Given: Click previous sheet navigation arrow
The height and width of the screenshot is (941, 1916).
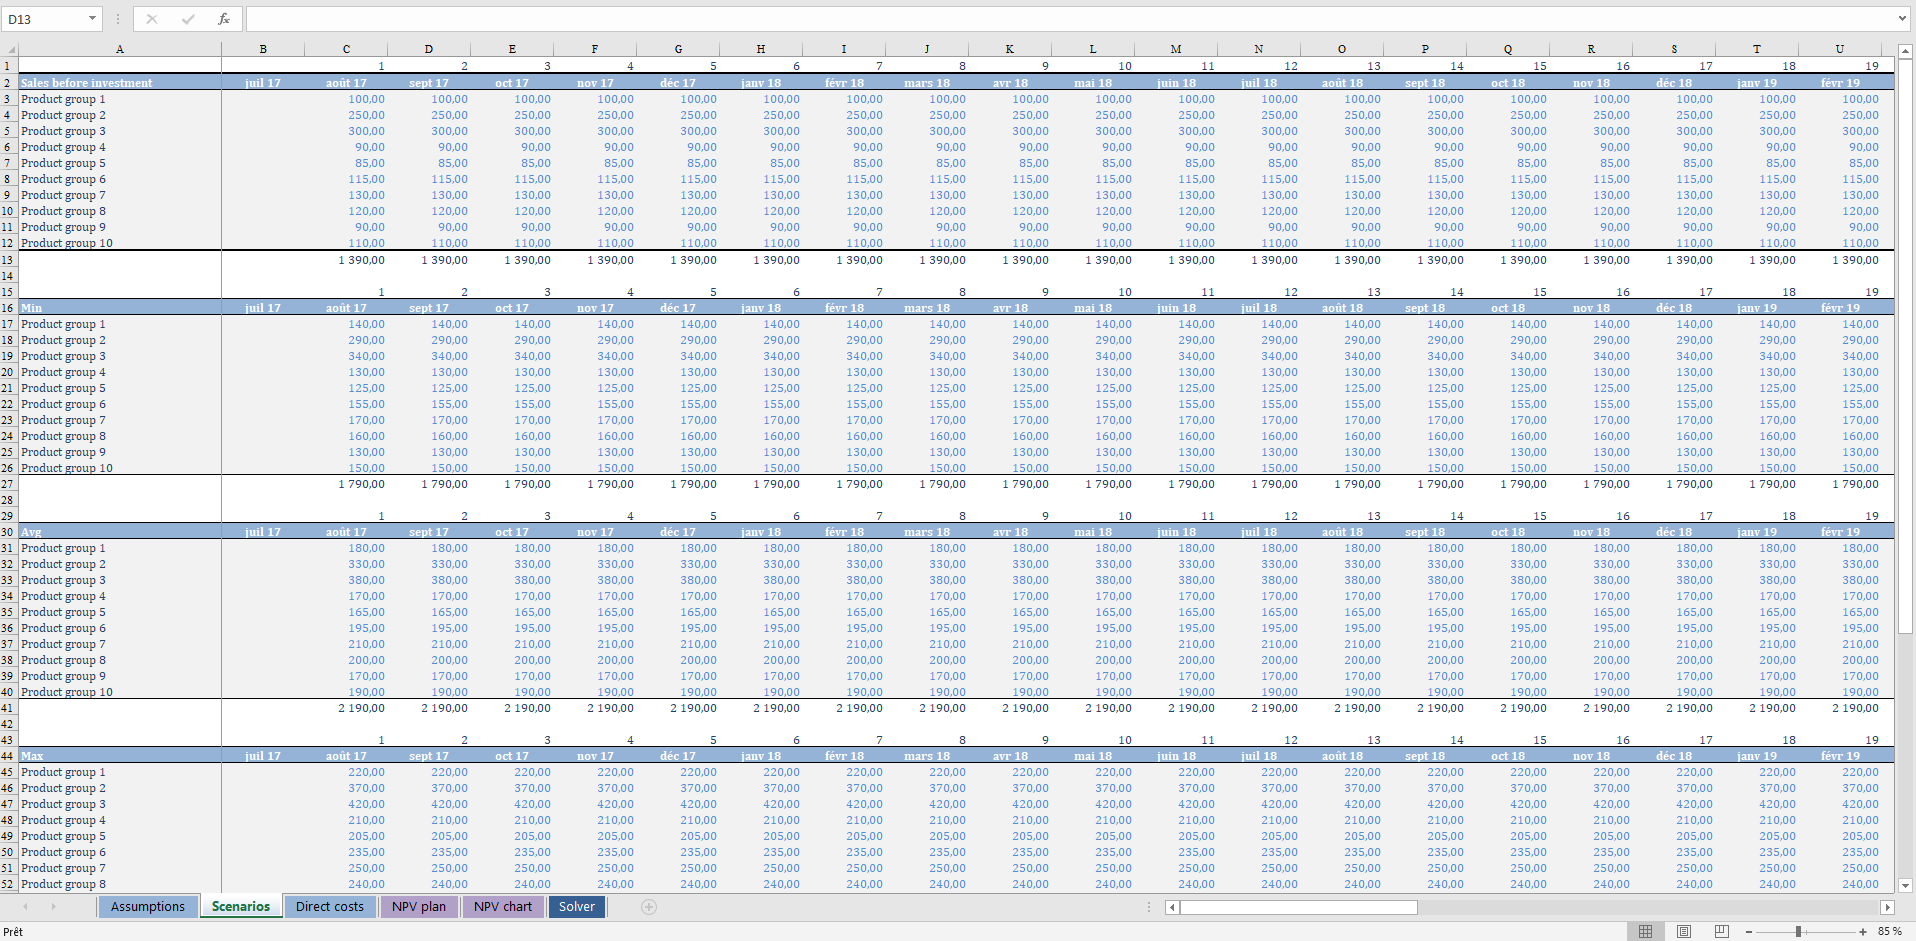Looking at the screenshot, I should (x=25, y=907).
